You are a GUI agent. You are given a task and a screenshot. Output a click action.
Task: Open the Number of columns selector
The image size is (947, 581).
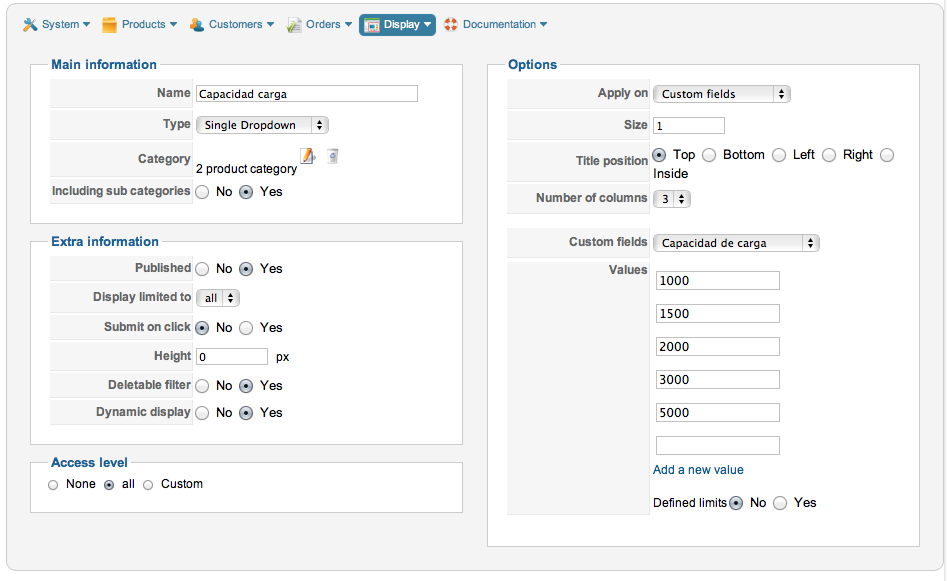[672, 199]
